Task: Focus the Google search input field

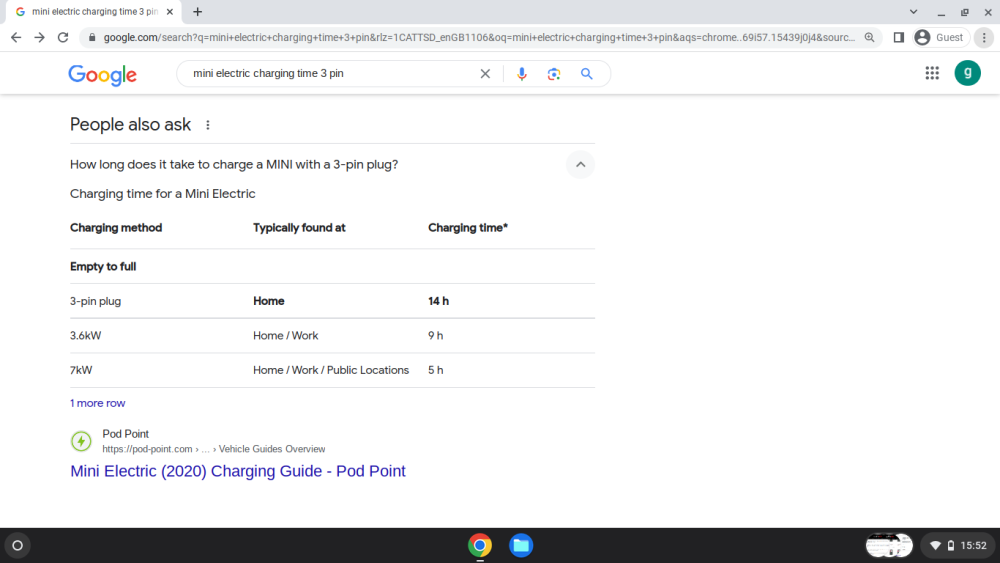Action: coord(332,73)
